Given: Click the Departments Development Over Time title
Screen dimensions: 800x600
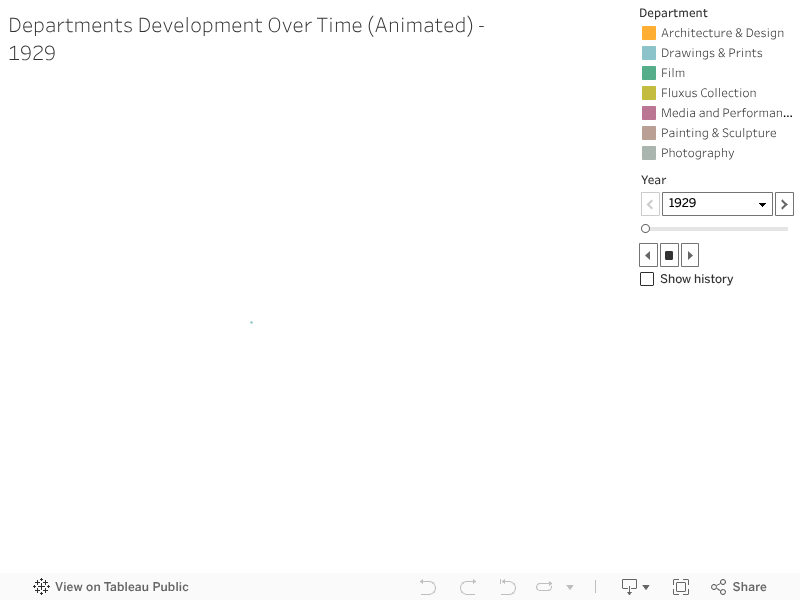Looking at the screenshot, I should pyautogui.click(x=246, y=39).
